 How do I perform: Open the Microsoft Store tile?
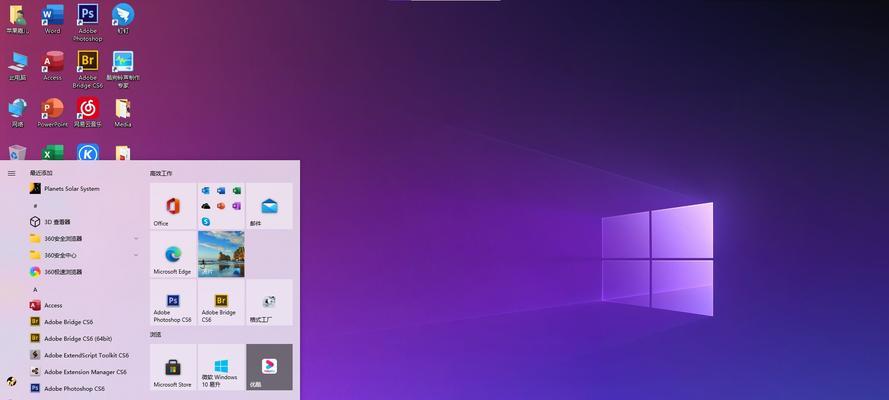[173, 367]
